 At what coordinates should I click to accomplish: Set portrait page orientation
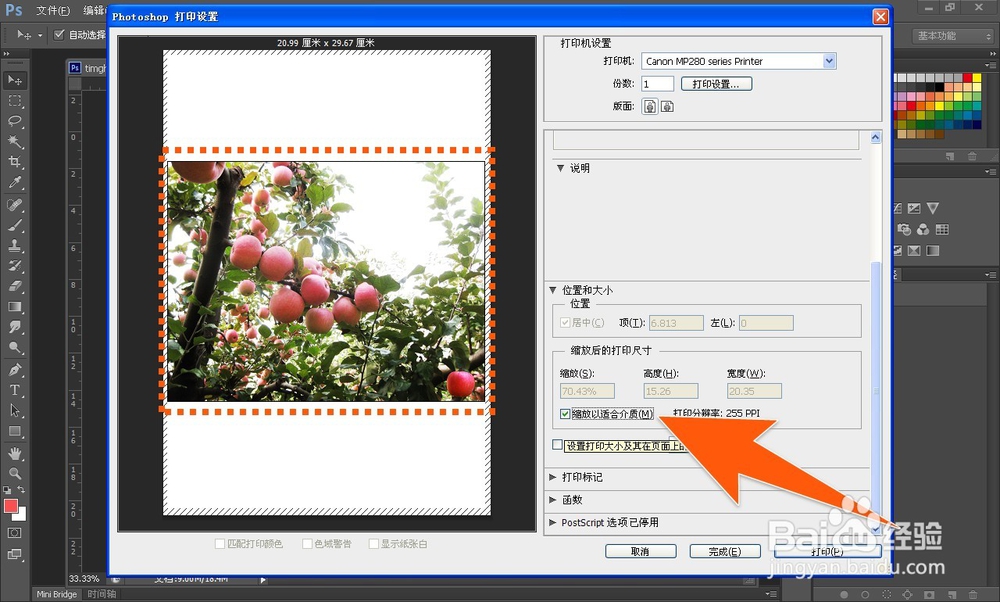click(650, 106)
